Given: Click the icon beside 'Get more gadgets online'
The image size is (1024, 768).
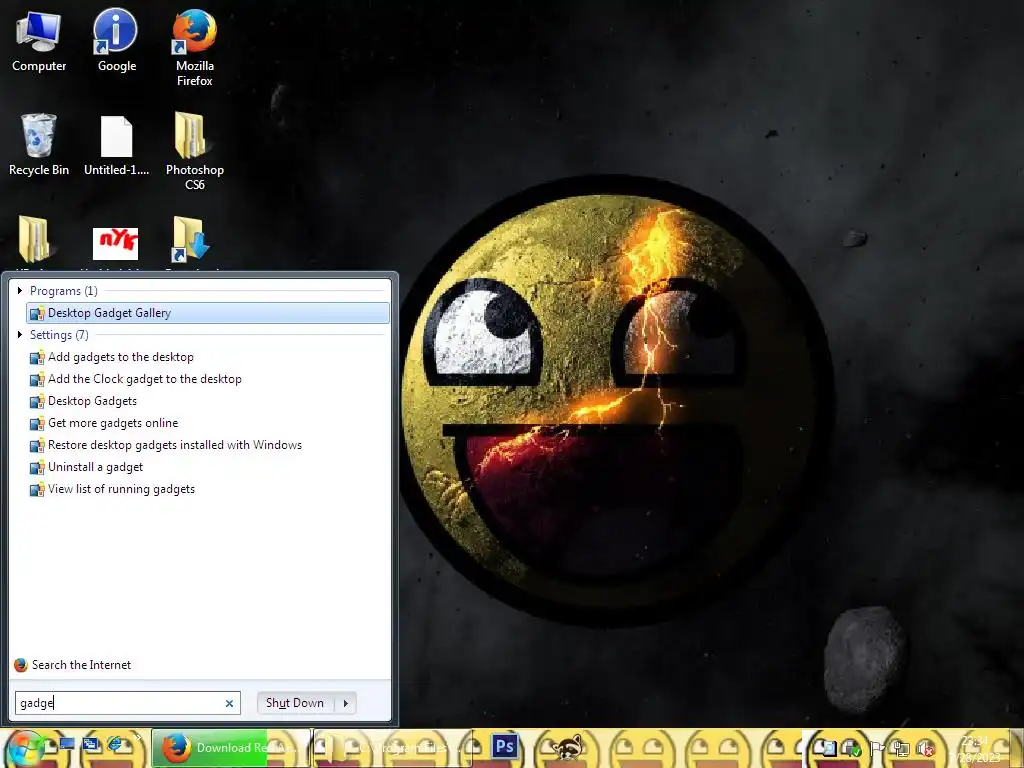Looking at the screenshot, I should pos(37,423).
